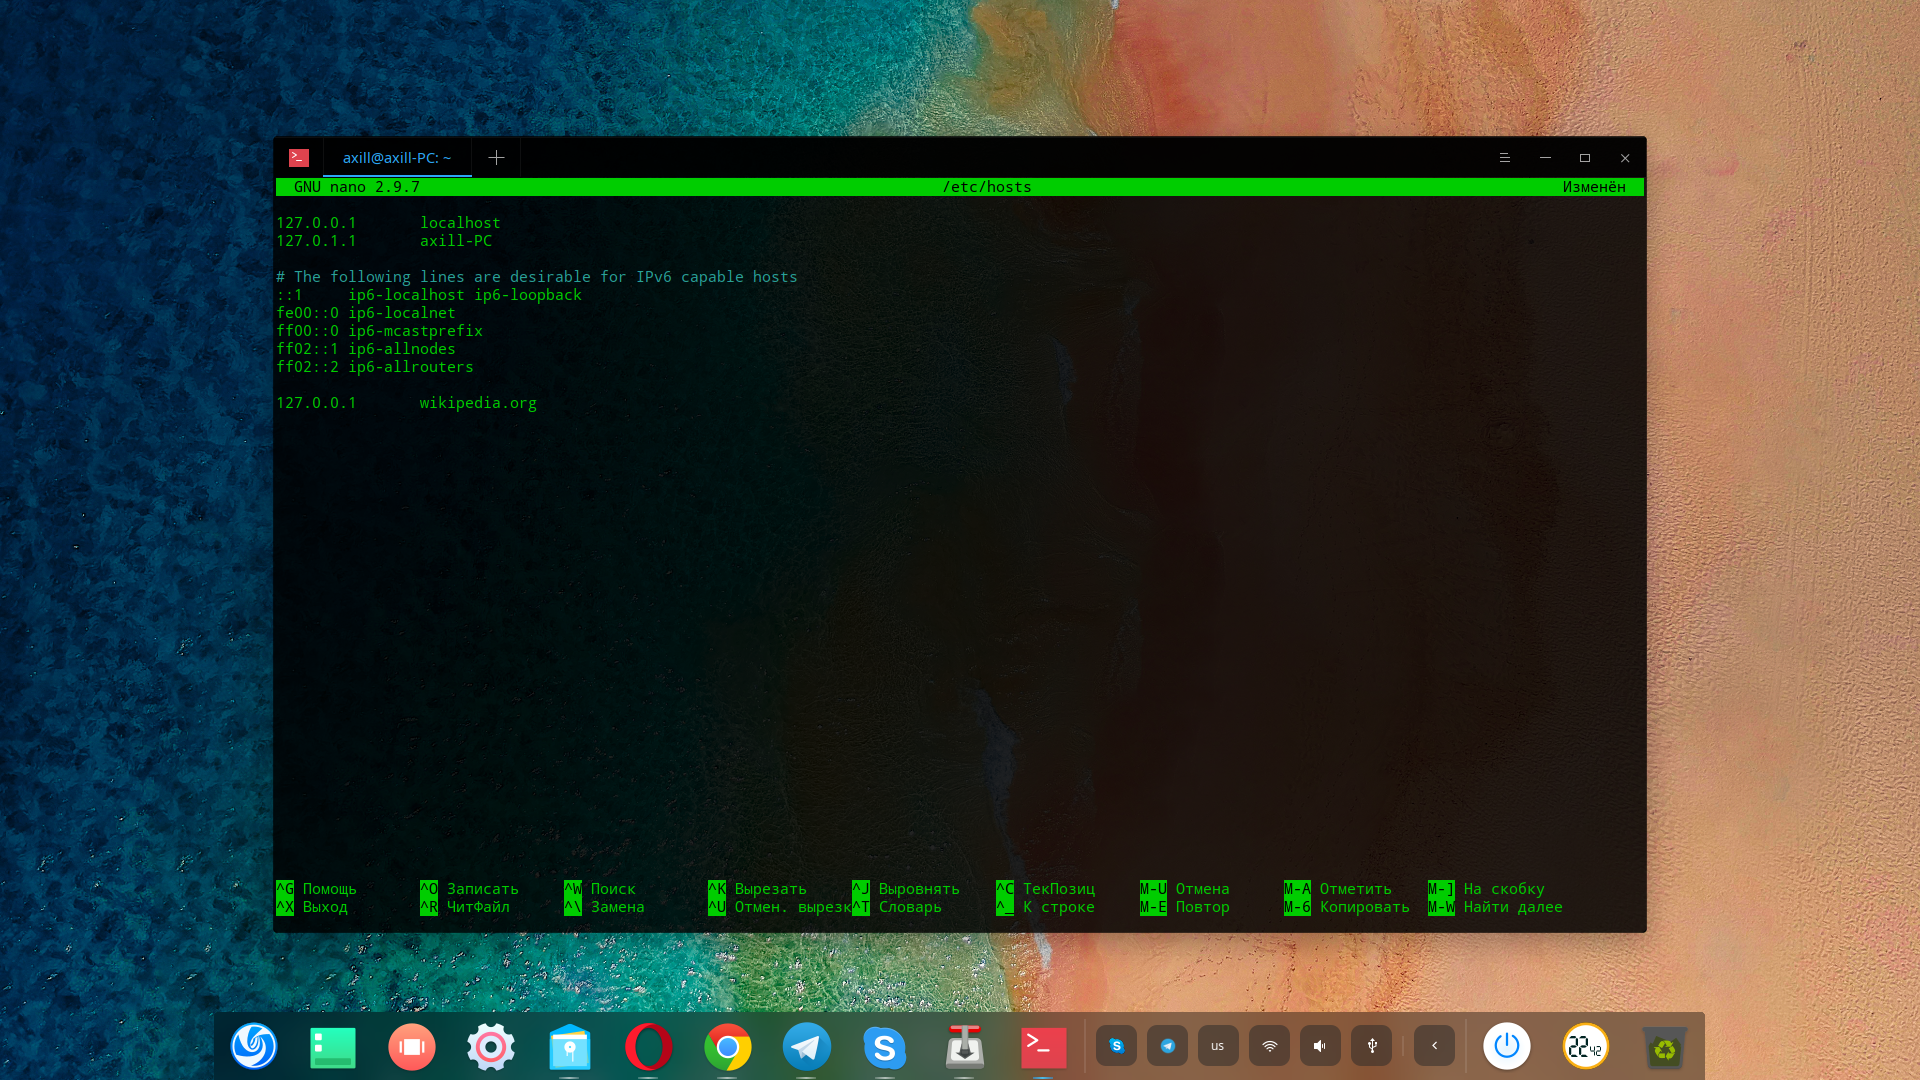Open system settings gear in dock
The height and width of the screenshot is (1080, 1920).
pos(491,1047)
